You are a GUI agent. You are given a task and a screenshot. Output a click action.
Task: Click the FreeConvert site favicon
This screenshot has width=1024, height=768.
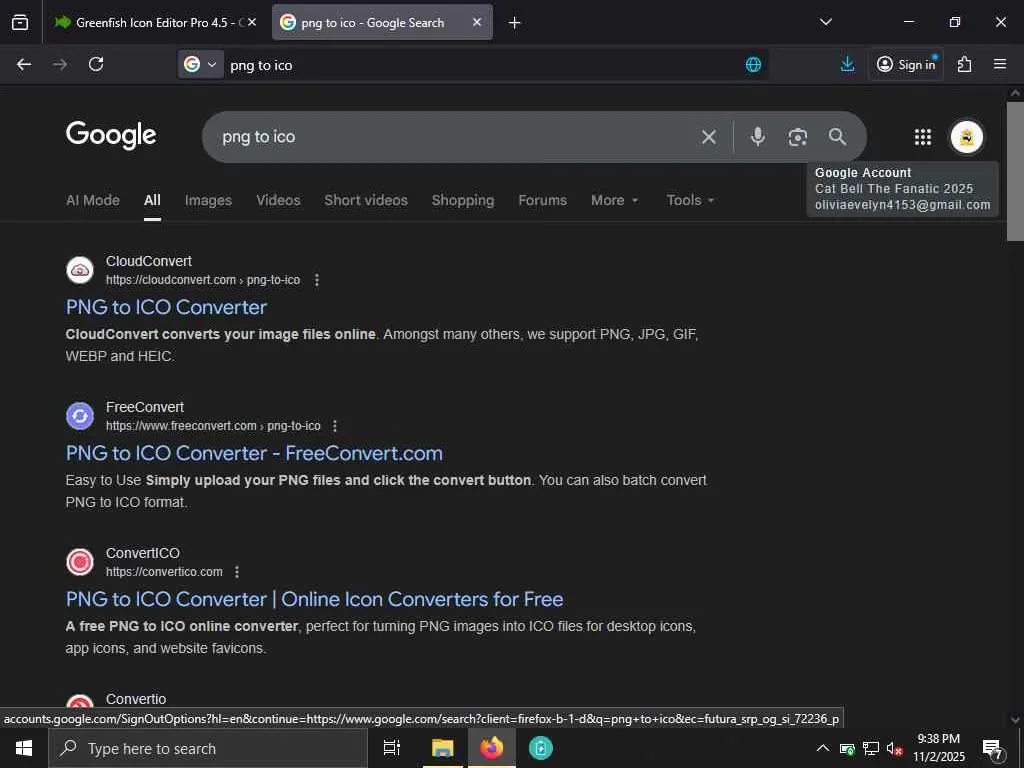(x=80, y=416)
